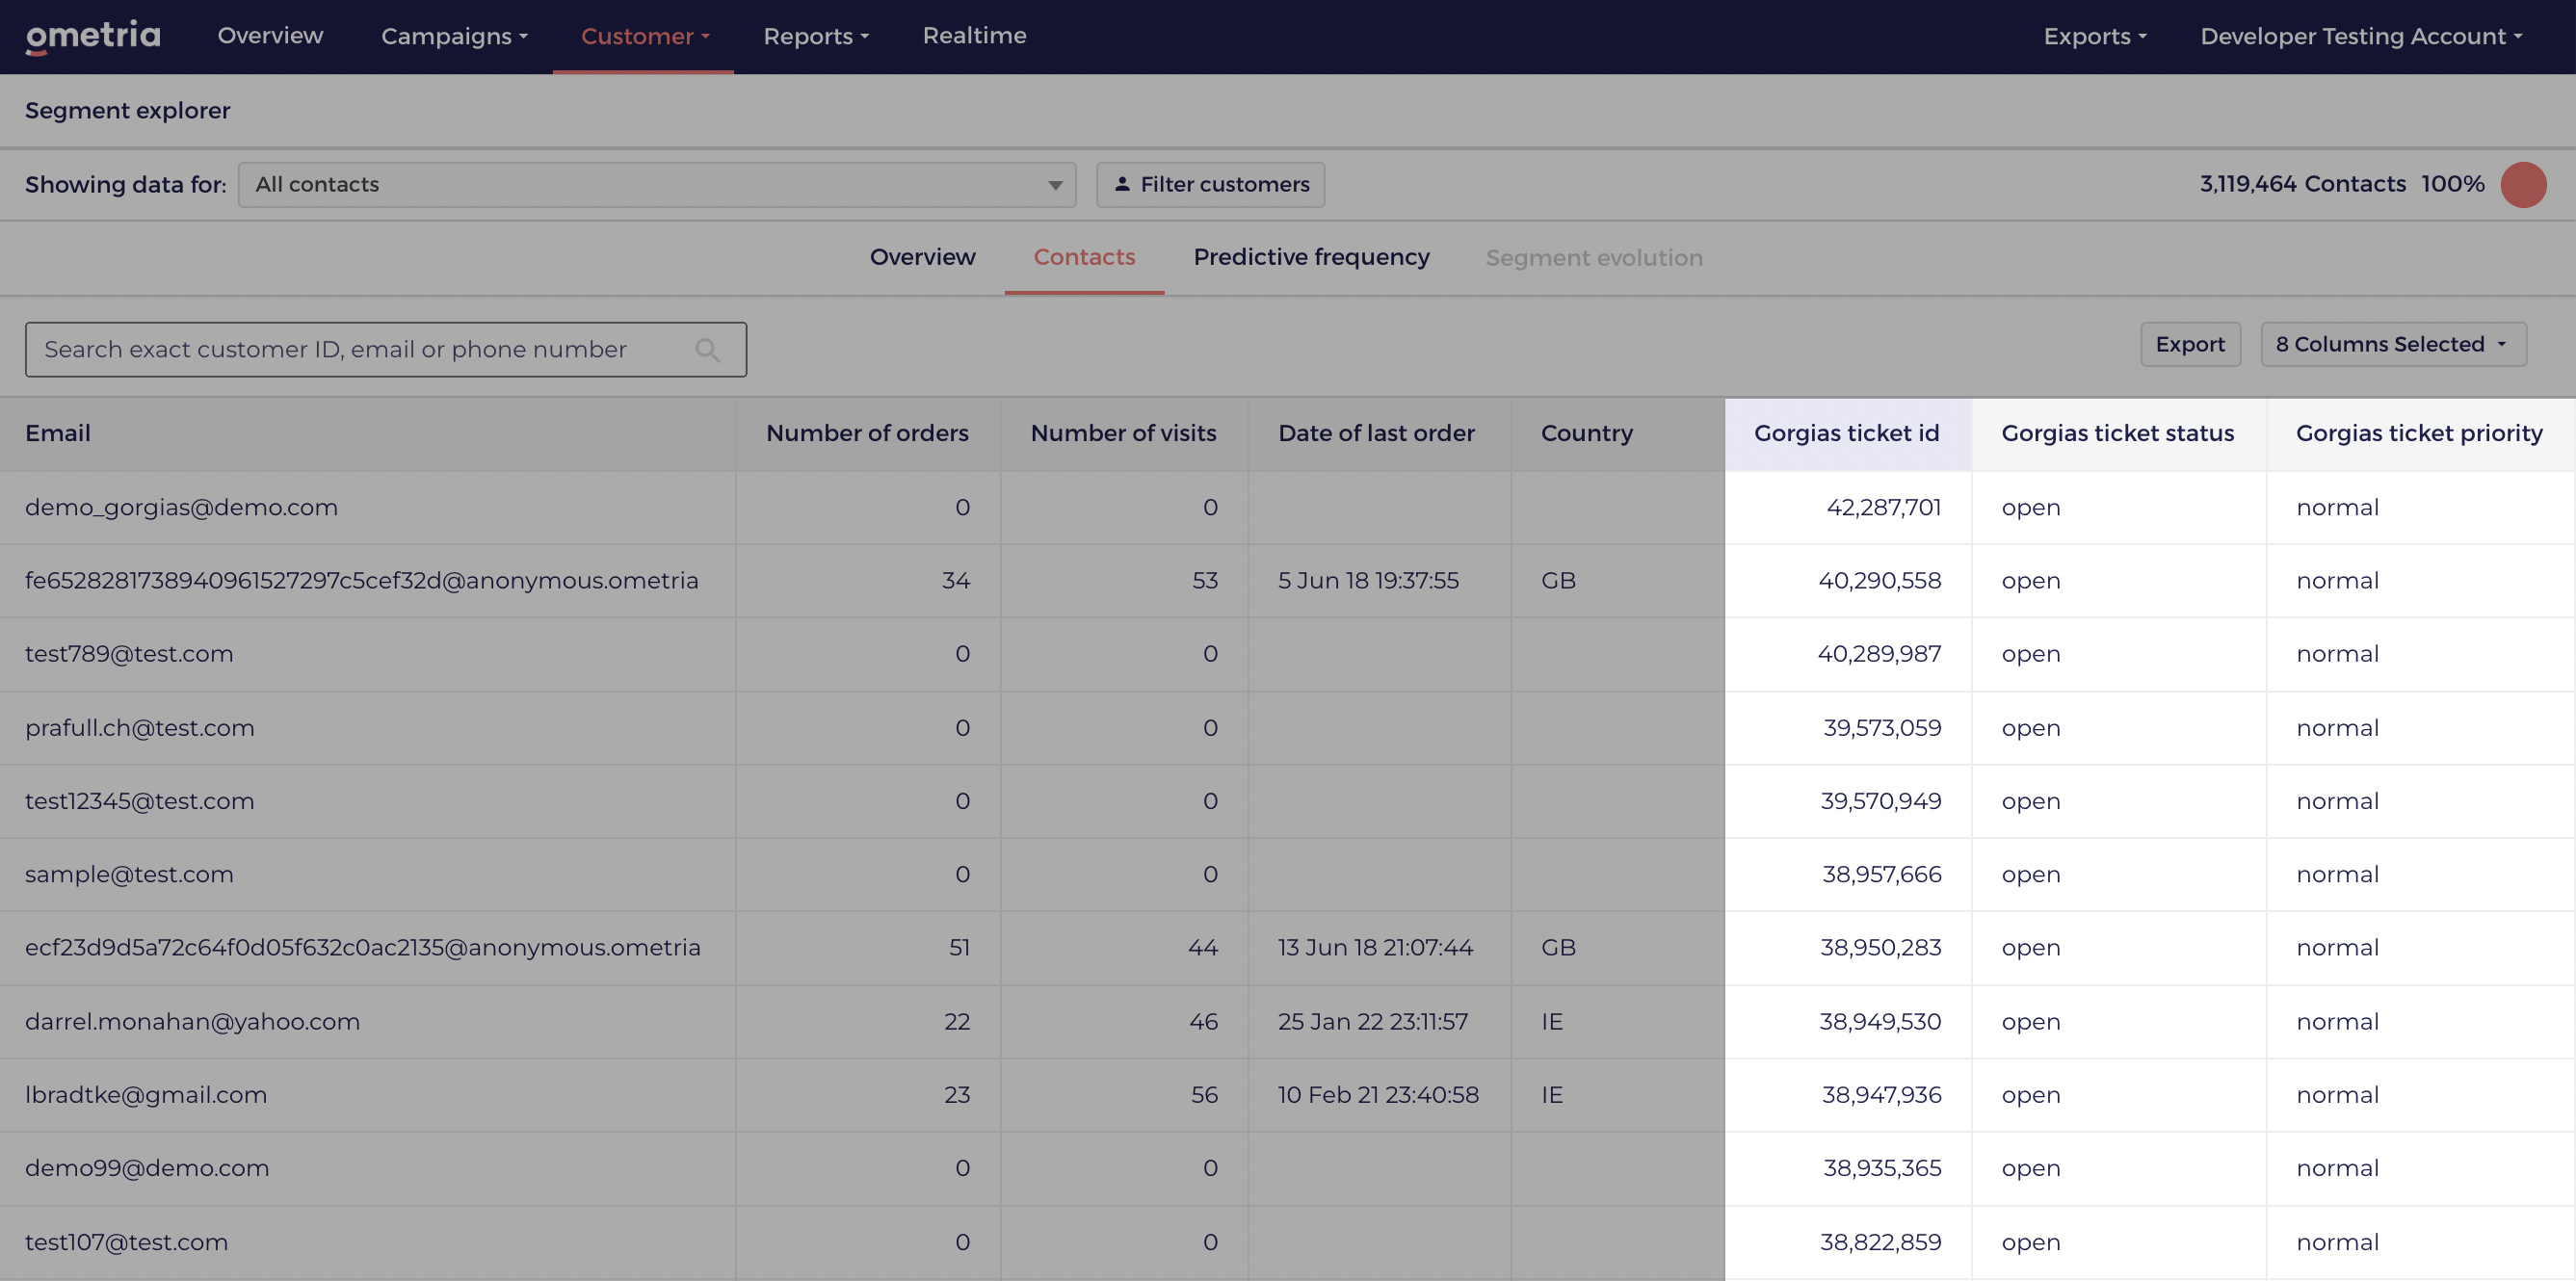The width and height of the screenshot is (2576, 1281).
Task: Sort by Gorgias ticket status column
Action: coord(2117,433)
